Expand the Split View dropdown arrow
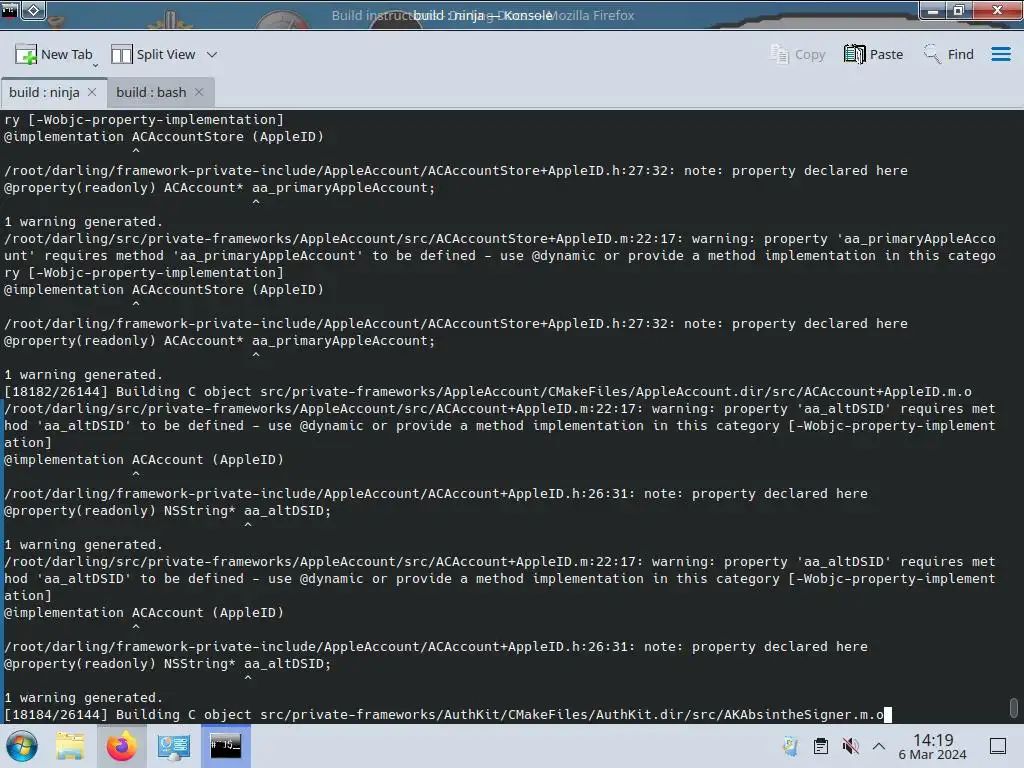 (212, 55)
